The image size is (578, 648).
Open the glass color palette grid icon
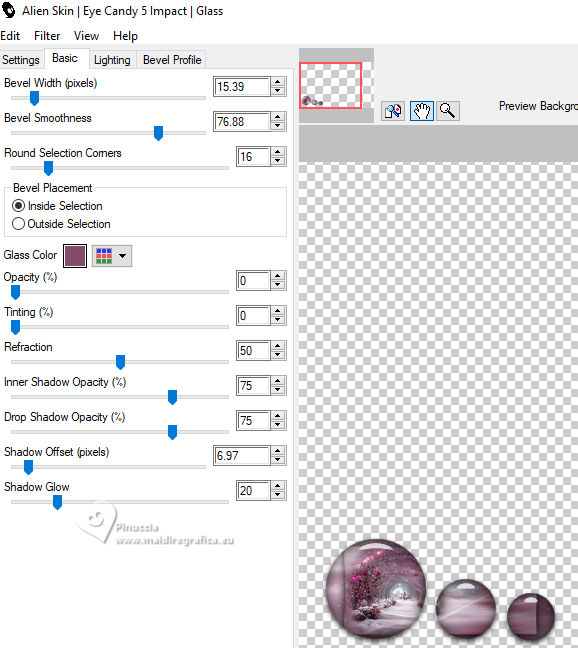(x=104, y=256)
